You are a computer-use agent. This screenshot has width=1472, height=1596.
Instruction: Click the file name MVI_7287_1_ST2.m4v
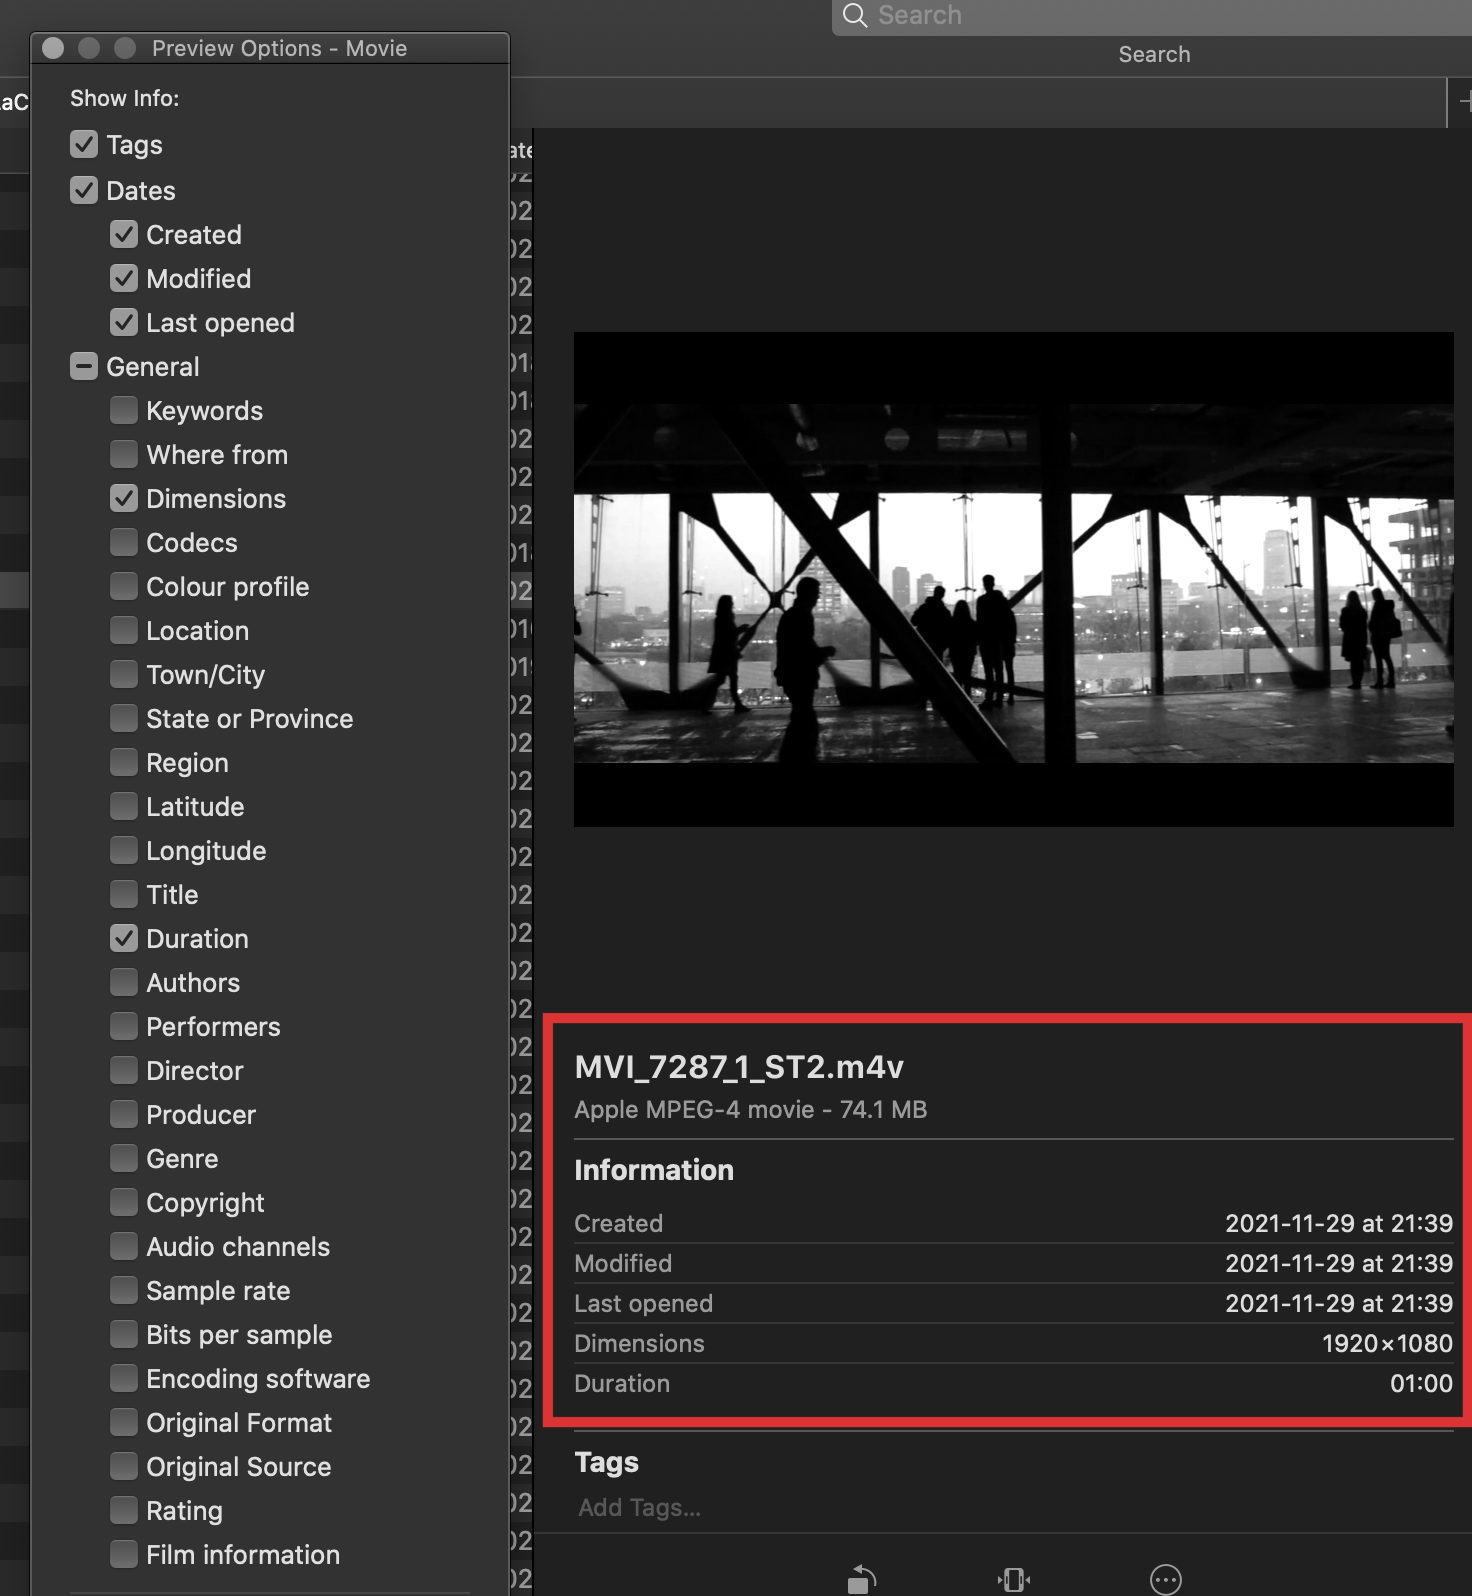click(x=739, y=1067)
